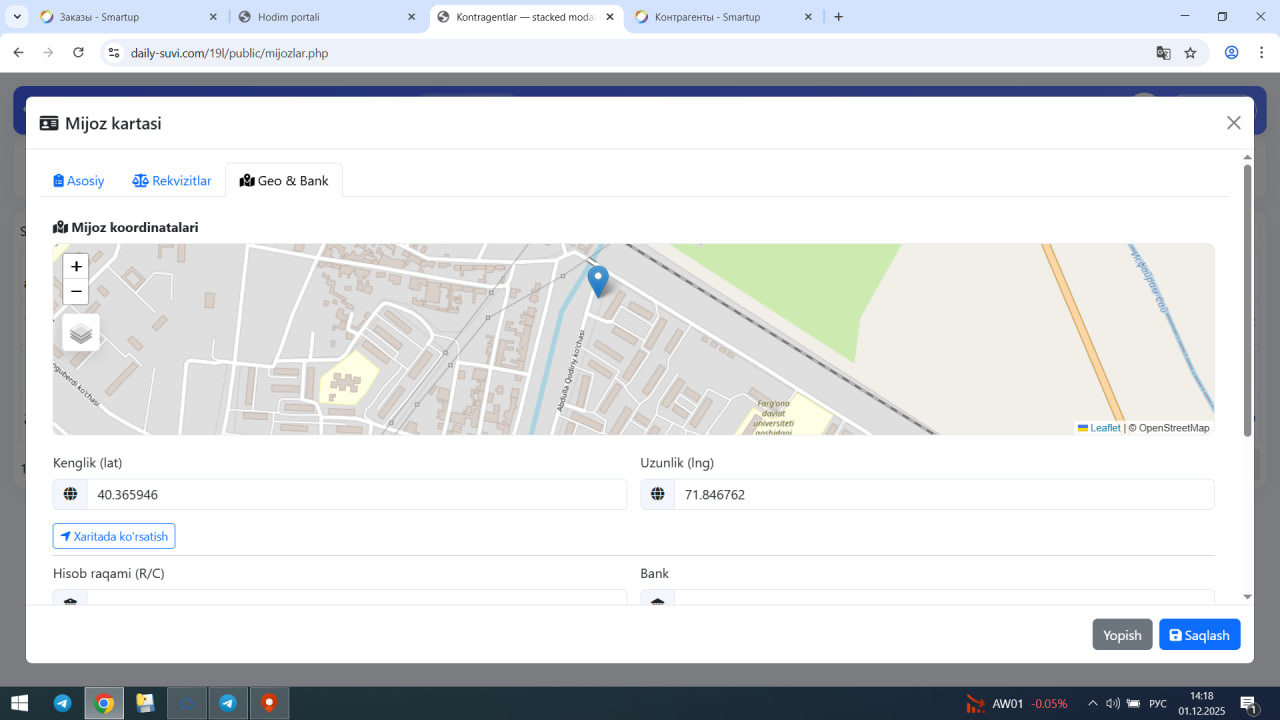The image size is (1280, 720).
Task: Select the Geo & Bank tab
Action: click(x=284, y=181)
